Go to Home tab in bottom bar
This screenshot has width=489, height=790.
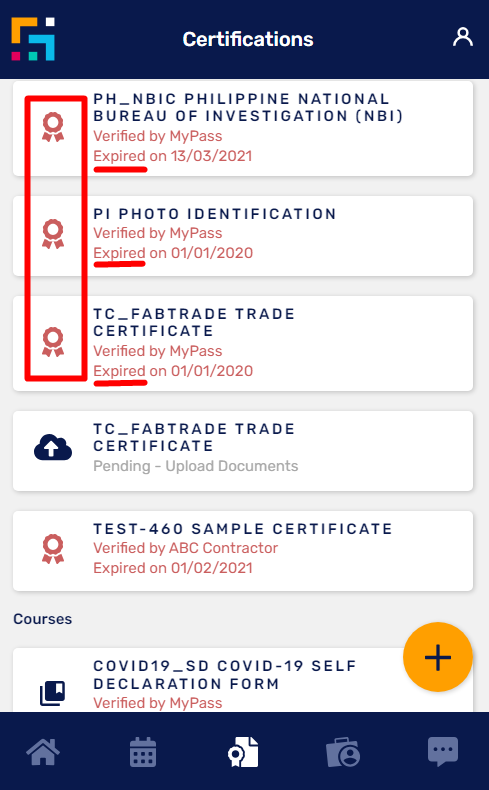[x=43, y=752]
